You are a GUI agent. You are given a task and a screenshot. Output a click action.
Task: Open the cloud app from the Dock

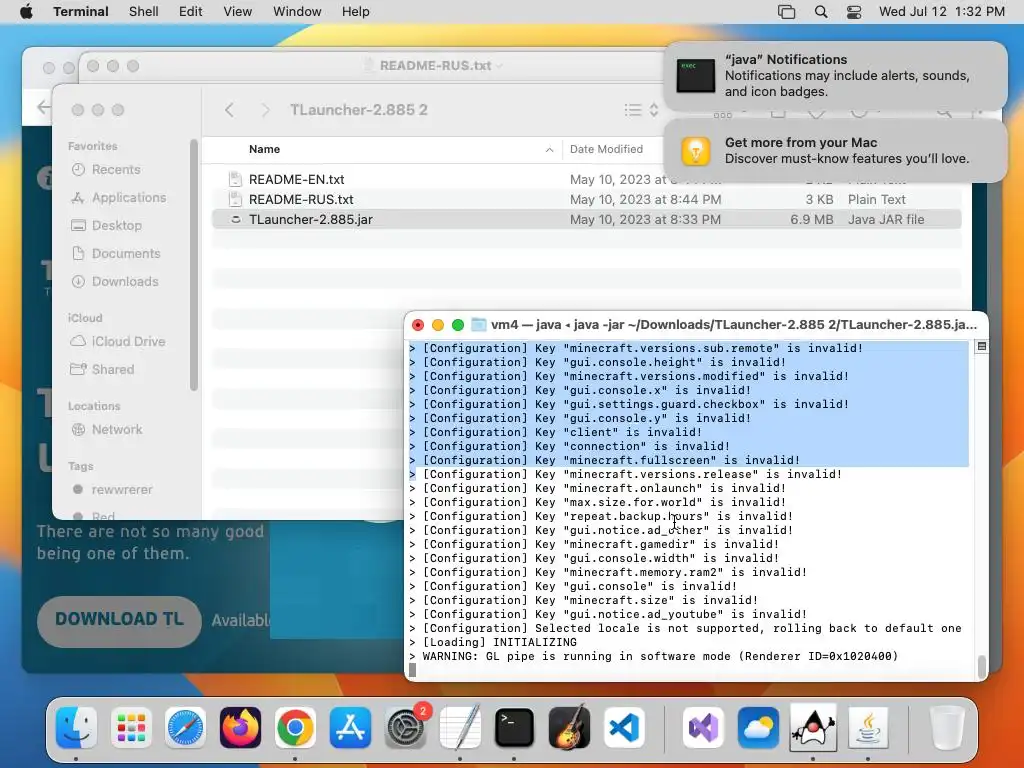[758, 728]
